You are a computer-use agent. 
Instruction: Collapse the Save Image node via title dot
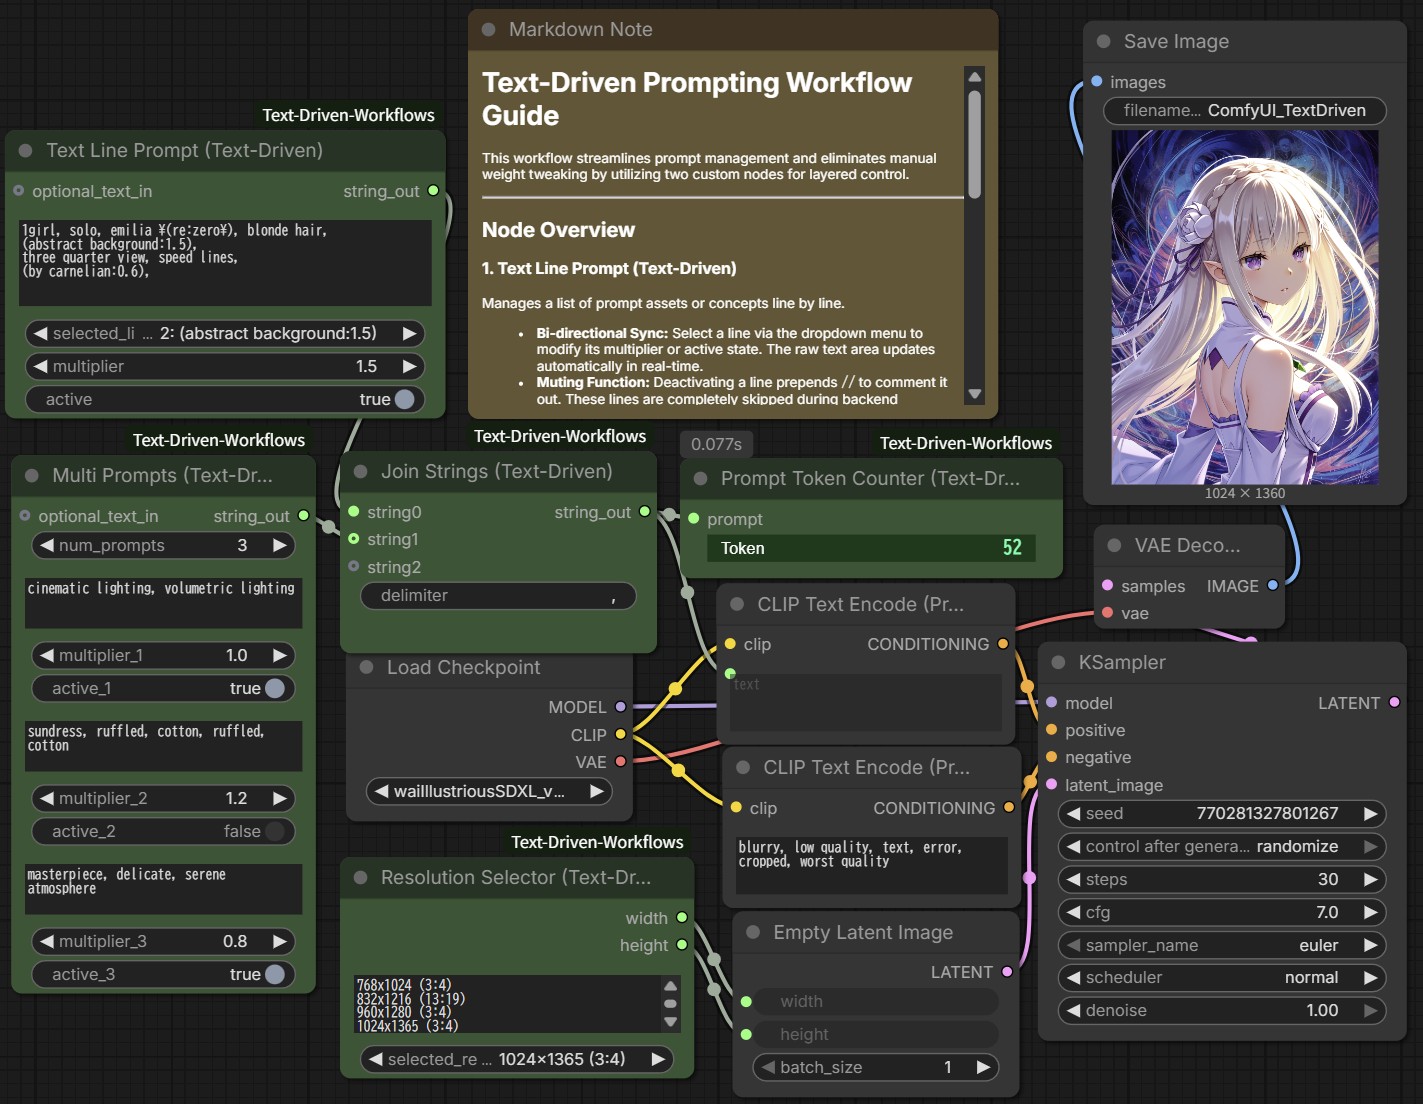[x=1104, y=42]
